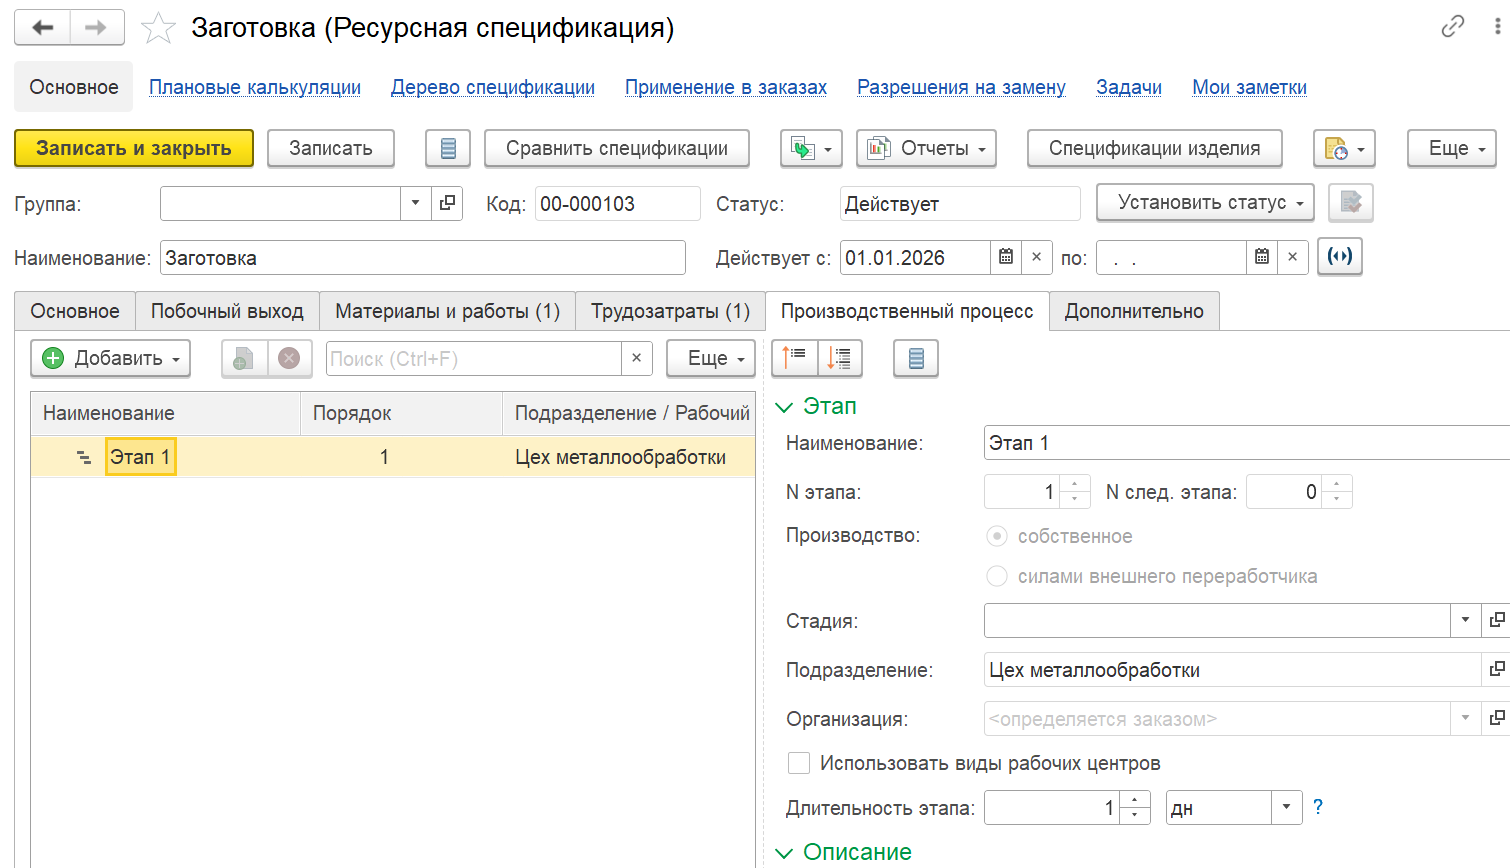Enable Использовать виды рабочих центров checkbox
This screenshot has height=868, width=1510.
coord(799,763)
